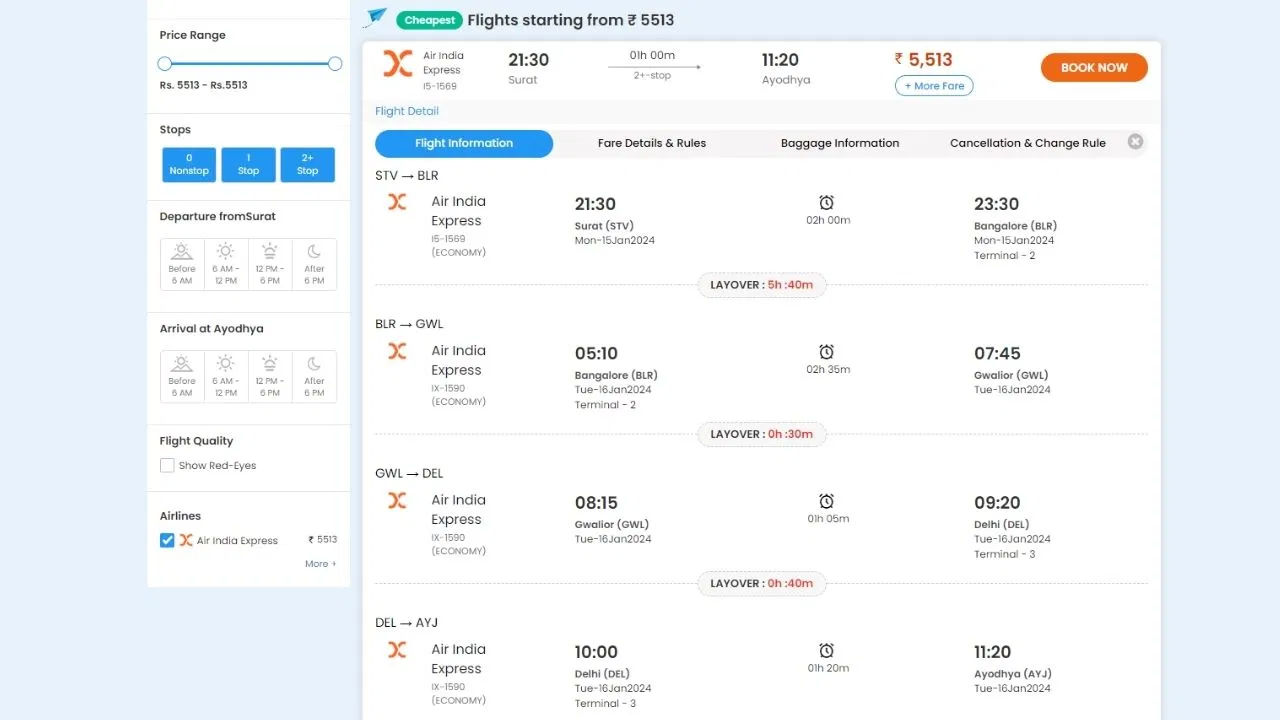Adjust the maximum price slider handle
The height and width of the screenshot is (720, 1280).
335,63
